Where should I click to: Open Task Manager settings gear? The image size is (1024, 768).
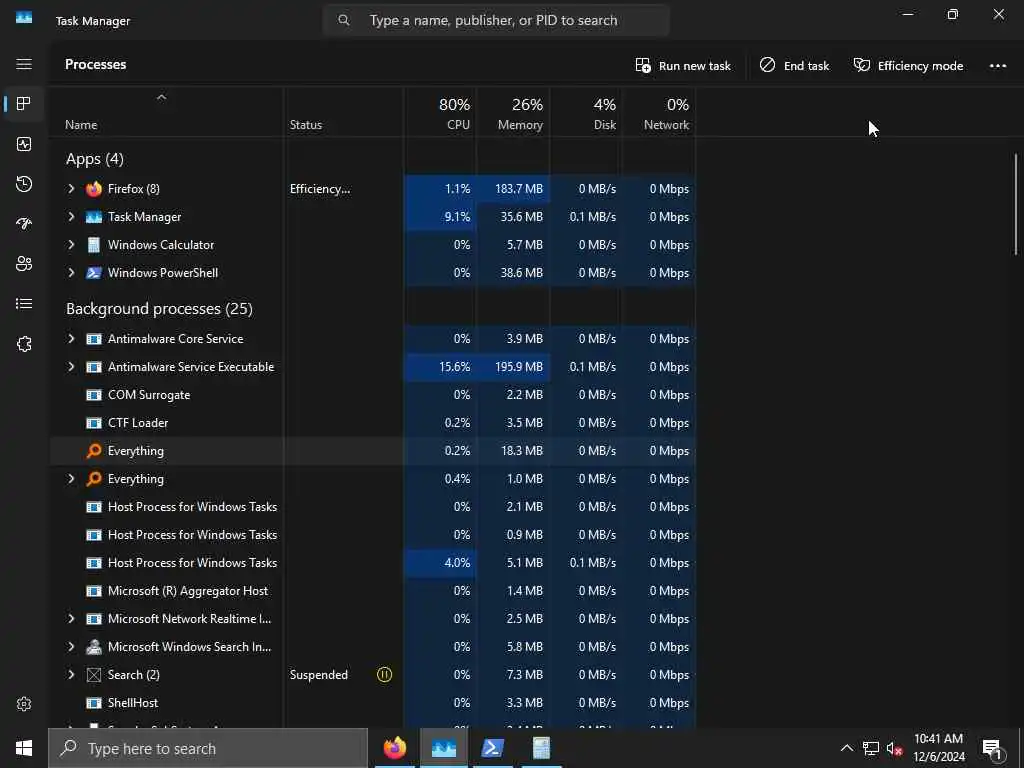point(24,704)
